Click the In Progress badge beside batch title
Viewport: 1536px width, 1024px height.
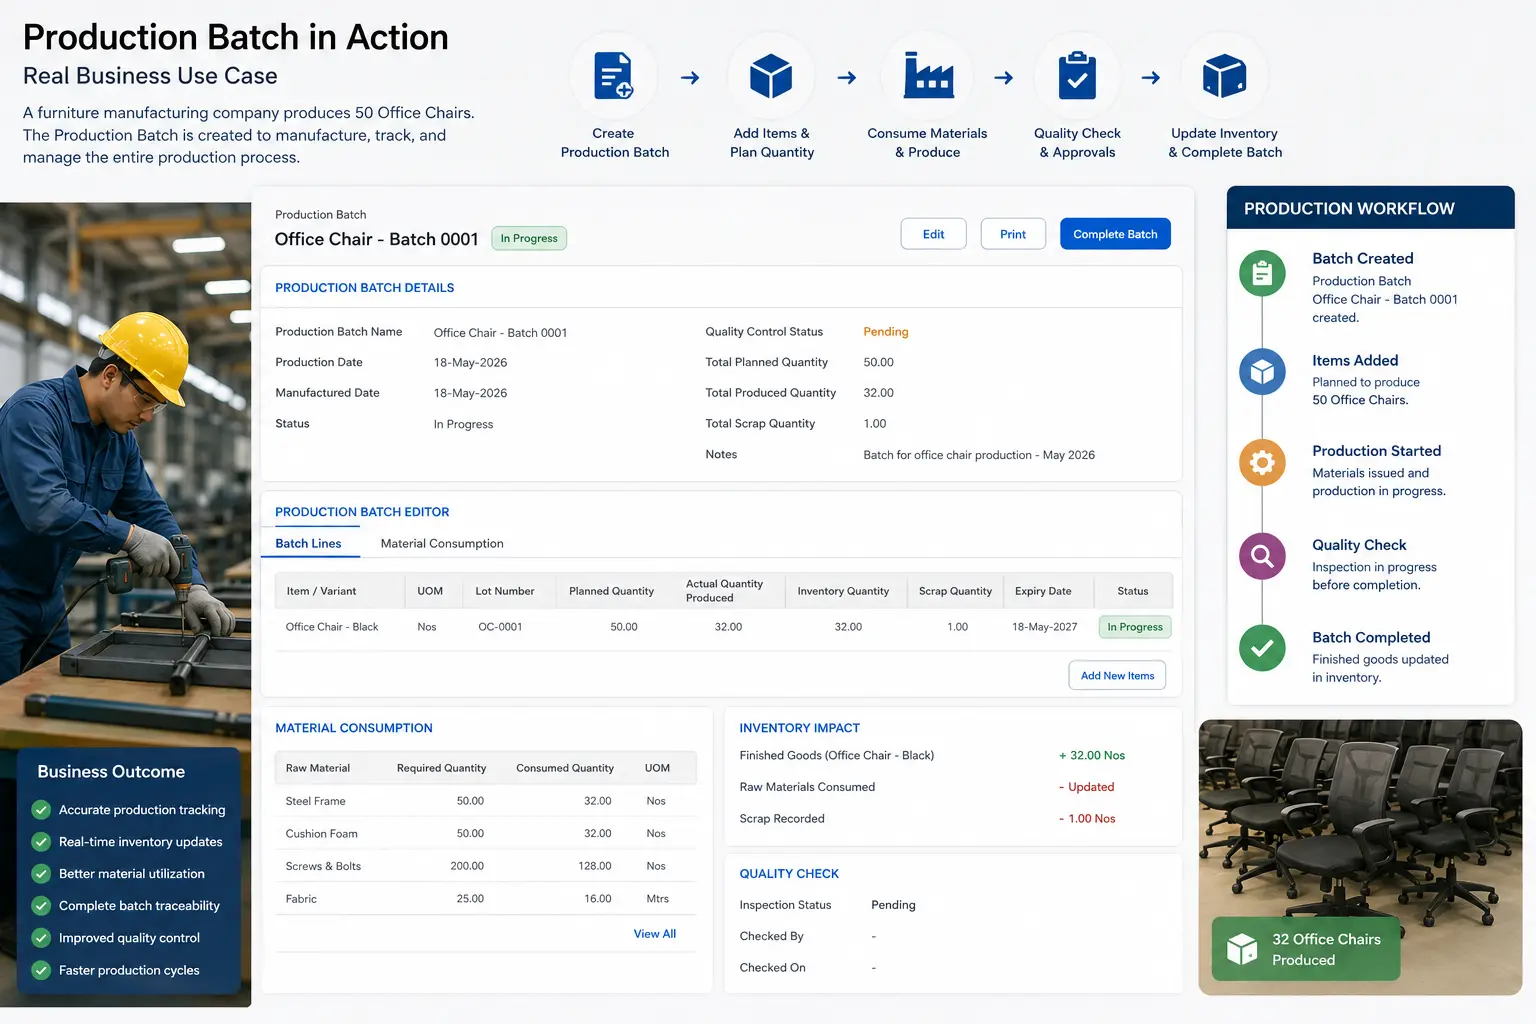pos(529,238)
